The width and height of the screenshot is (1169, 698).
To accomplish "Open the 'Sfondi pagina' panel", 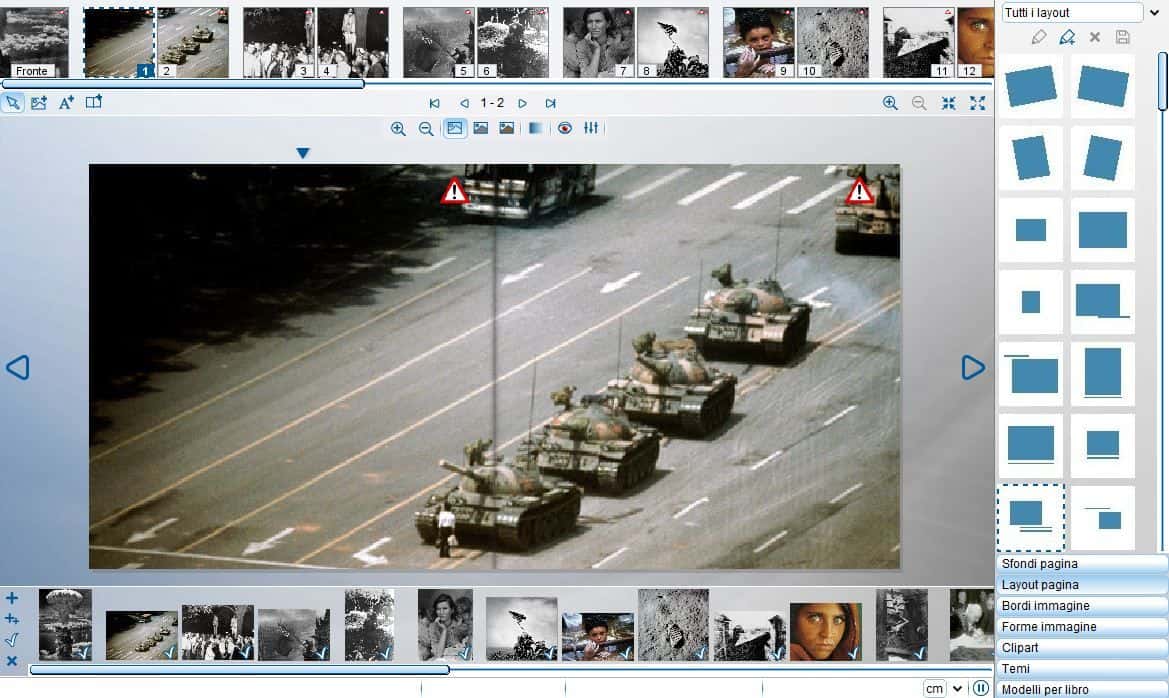I will [x=1082, y=564].
